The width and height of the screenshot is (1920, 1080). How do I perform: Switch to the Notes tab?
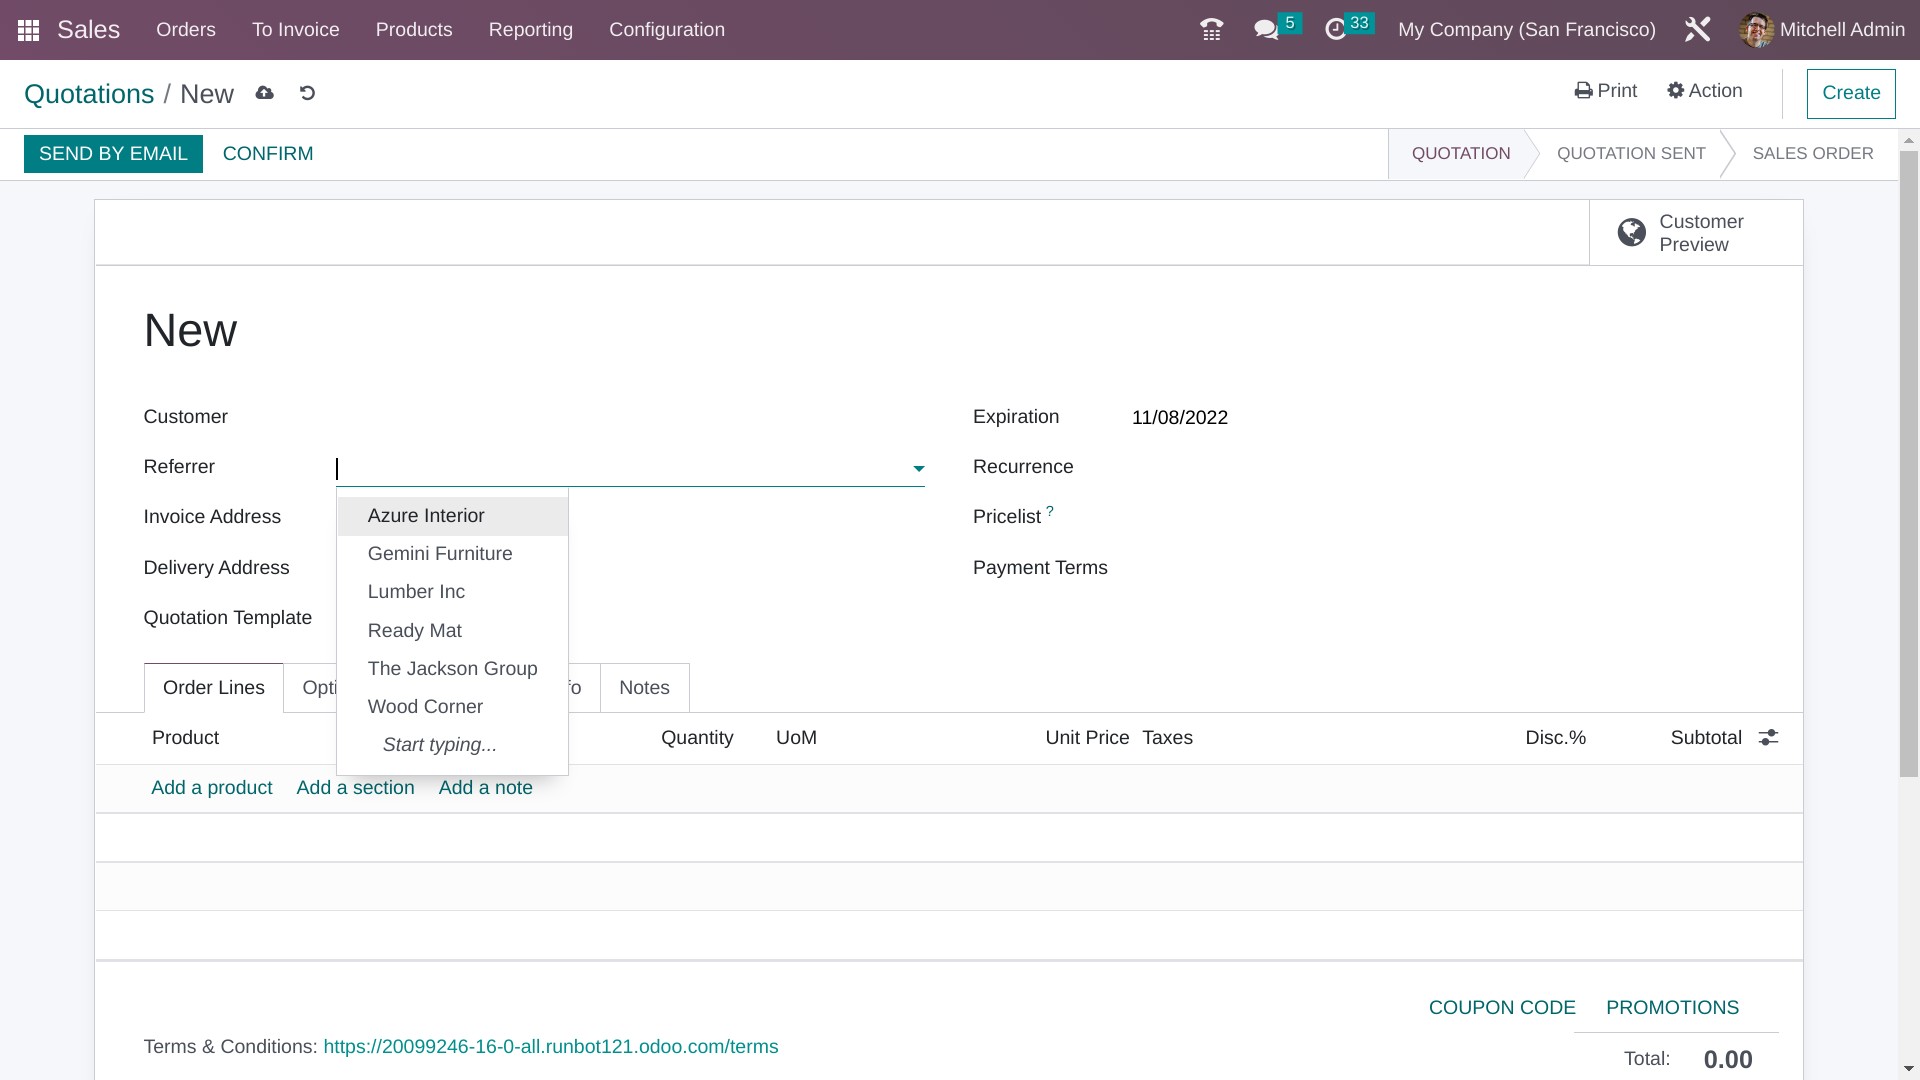pos(644,688)
